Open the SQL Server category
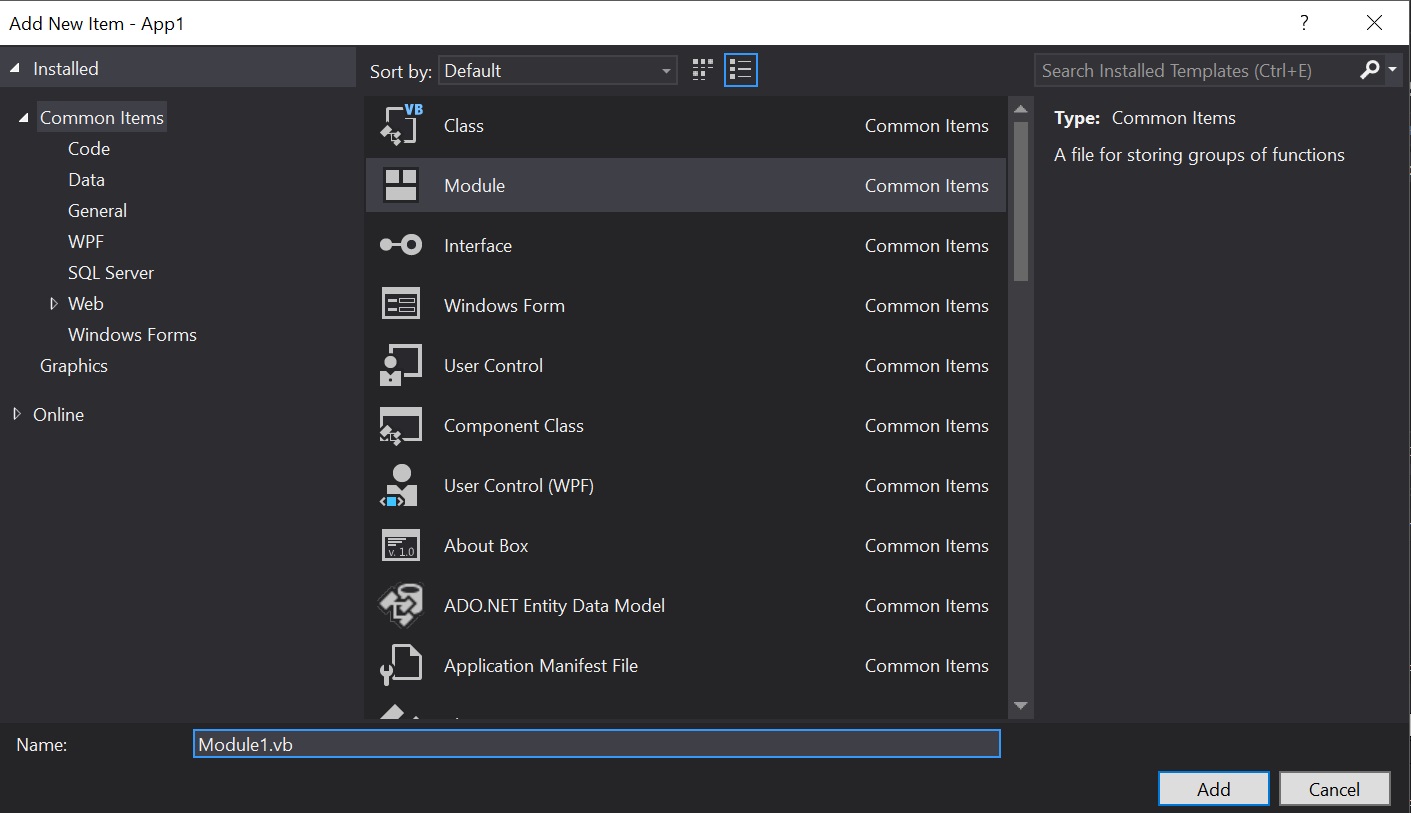The image size is (1411, 813). [x=111, y=272]
